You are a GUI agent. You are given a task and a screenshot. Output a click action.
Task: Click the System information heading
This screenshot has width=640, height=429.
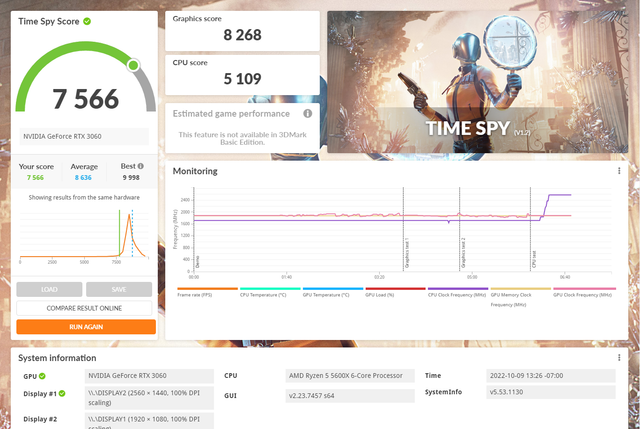click(57, 358)
